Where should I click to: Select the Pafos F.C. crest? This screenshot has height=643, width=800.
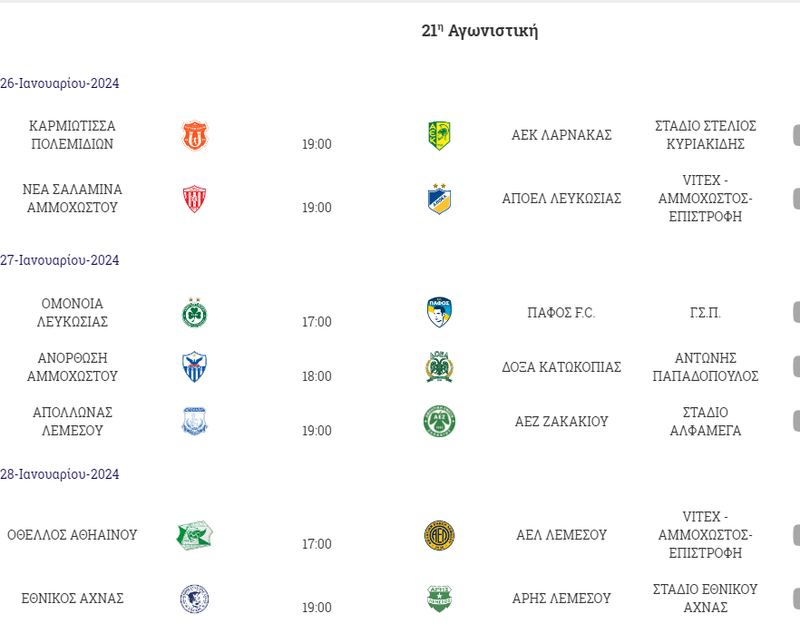439,313
